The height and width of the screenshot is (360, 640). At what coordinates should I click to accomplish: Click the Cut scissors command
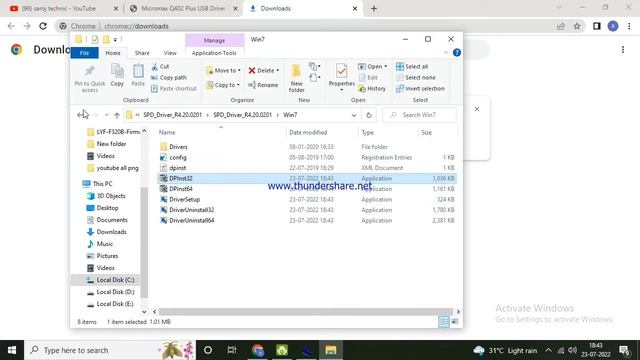(160, 67)
